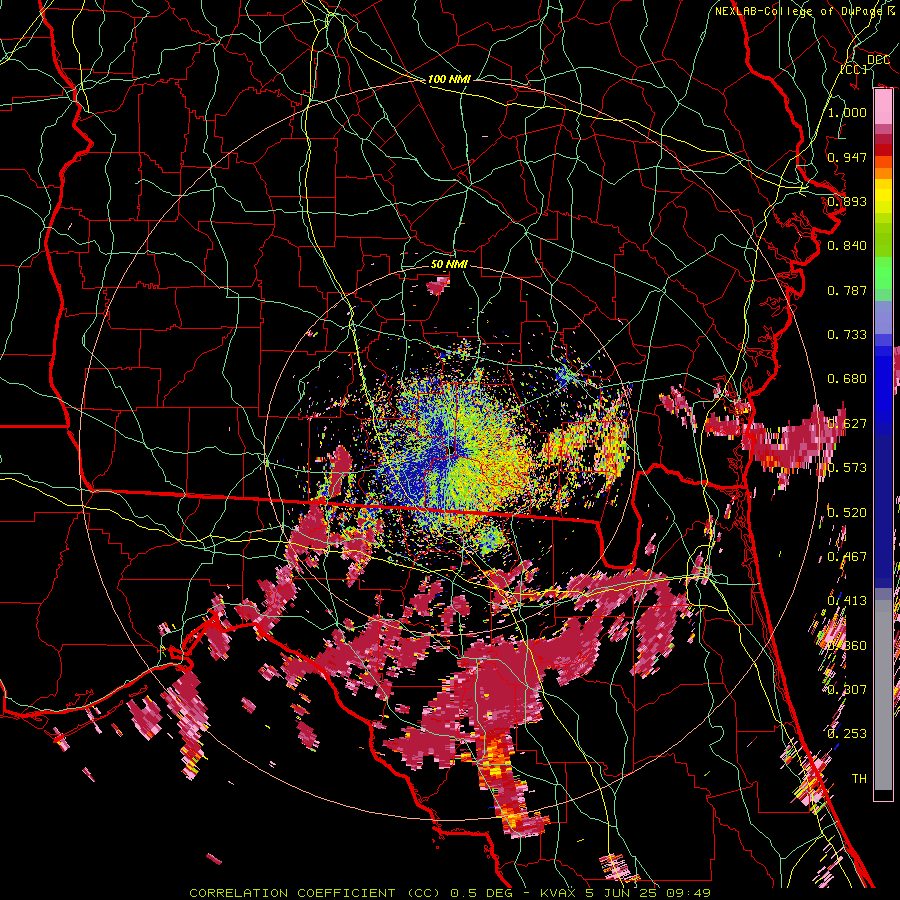Click the 0.680 legend value
Screen dimensions: 900x900
click(847, 379)
